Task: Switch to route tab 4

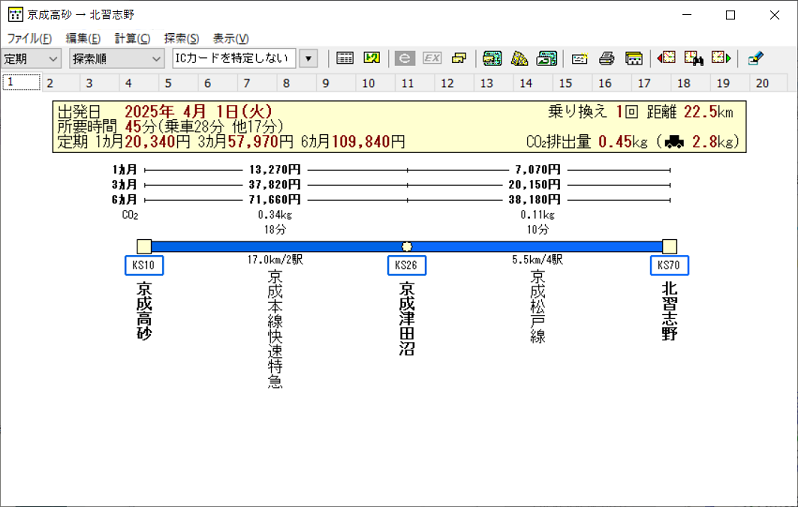Action: click(x=139, y=83)
